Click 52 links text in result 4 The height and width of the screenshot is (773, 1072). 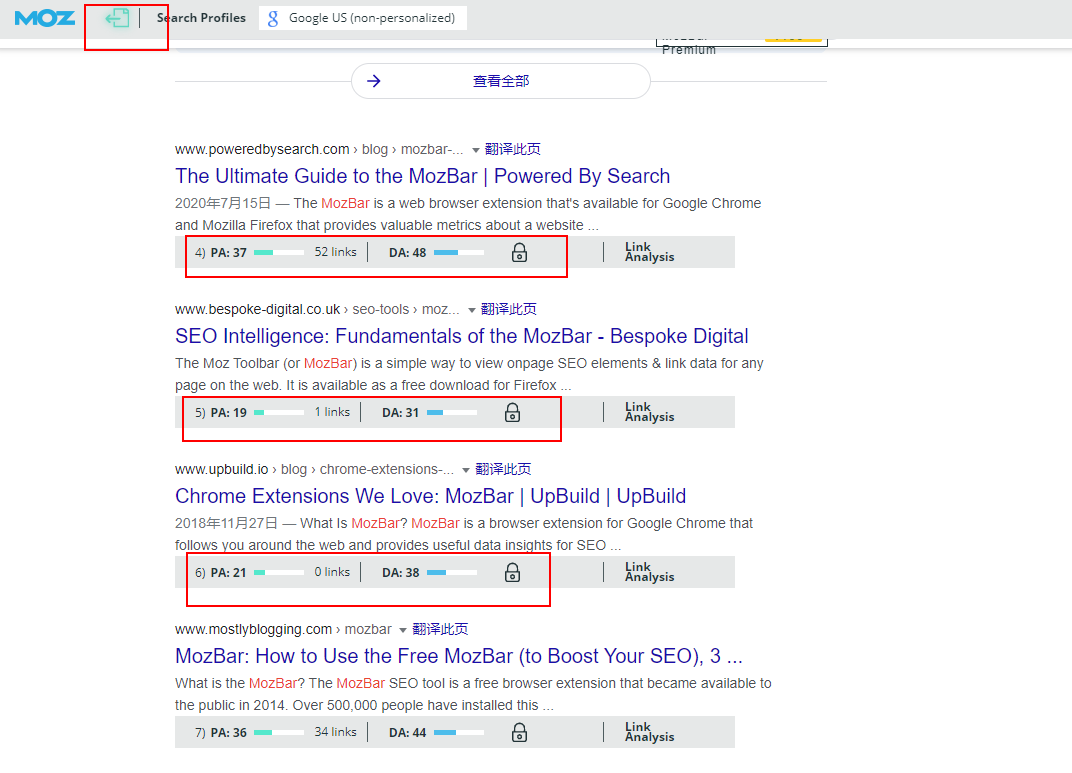pyautogui.click(x=336, y=252)
